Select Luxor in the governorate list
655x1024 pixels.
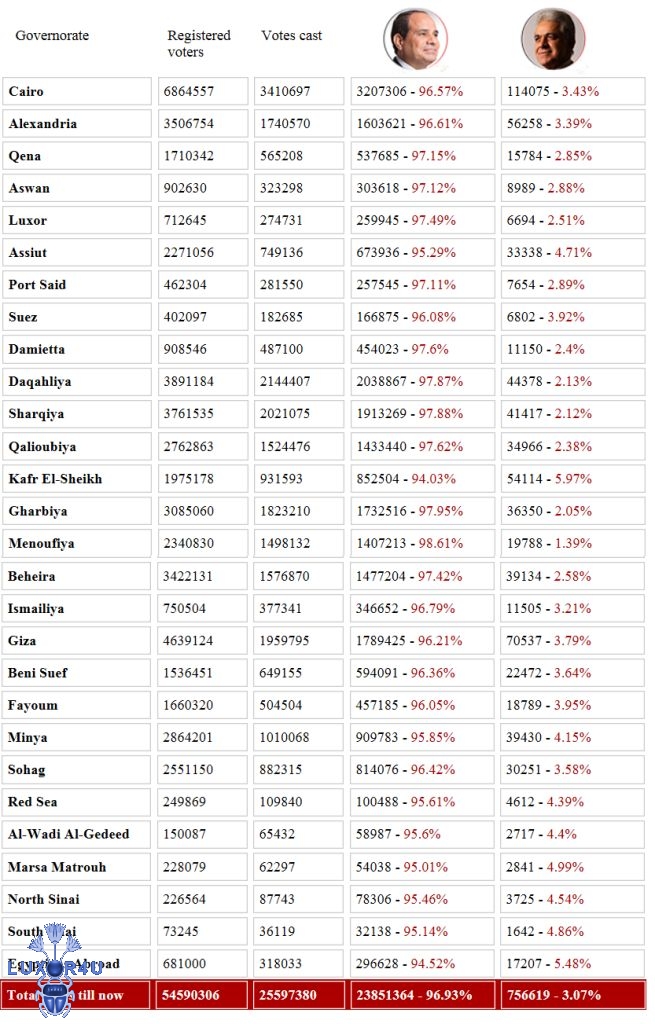77,221
